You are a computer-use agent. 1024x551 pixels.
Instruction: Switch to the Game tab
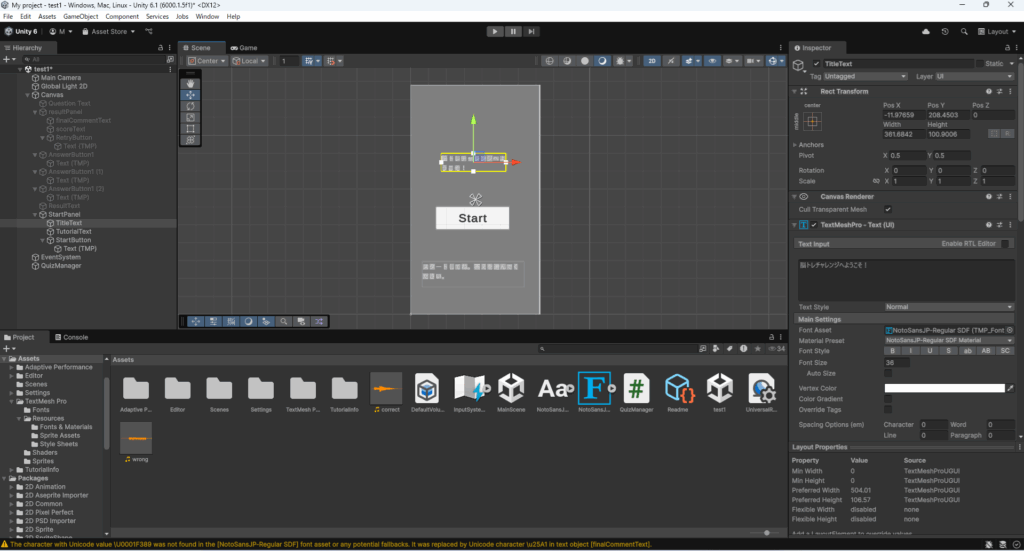tap(244, 48)
